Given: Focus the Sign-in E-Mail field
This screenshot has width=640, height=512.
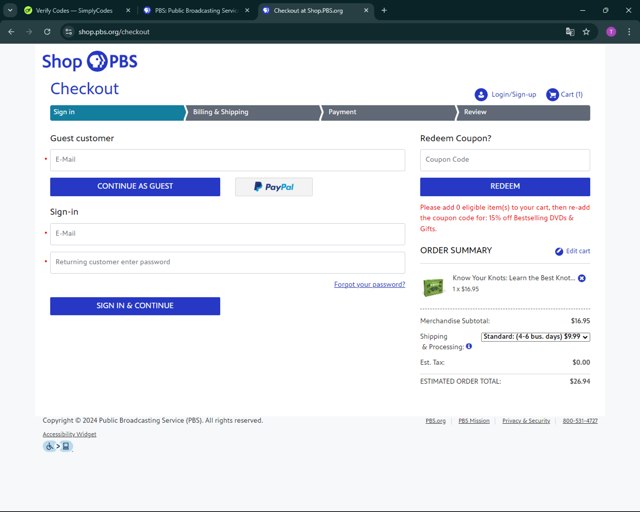Looking at the screenshot, I should coord(228,234).
